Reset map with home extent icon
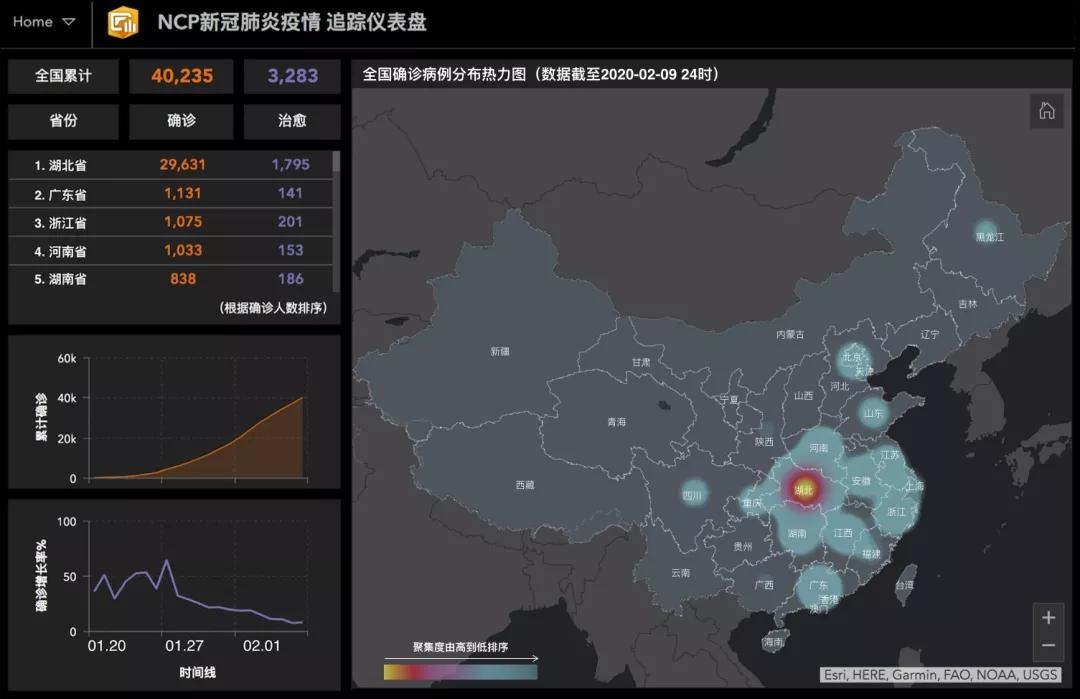 [1046, 111]
